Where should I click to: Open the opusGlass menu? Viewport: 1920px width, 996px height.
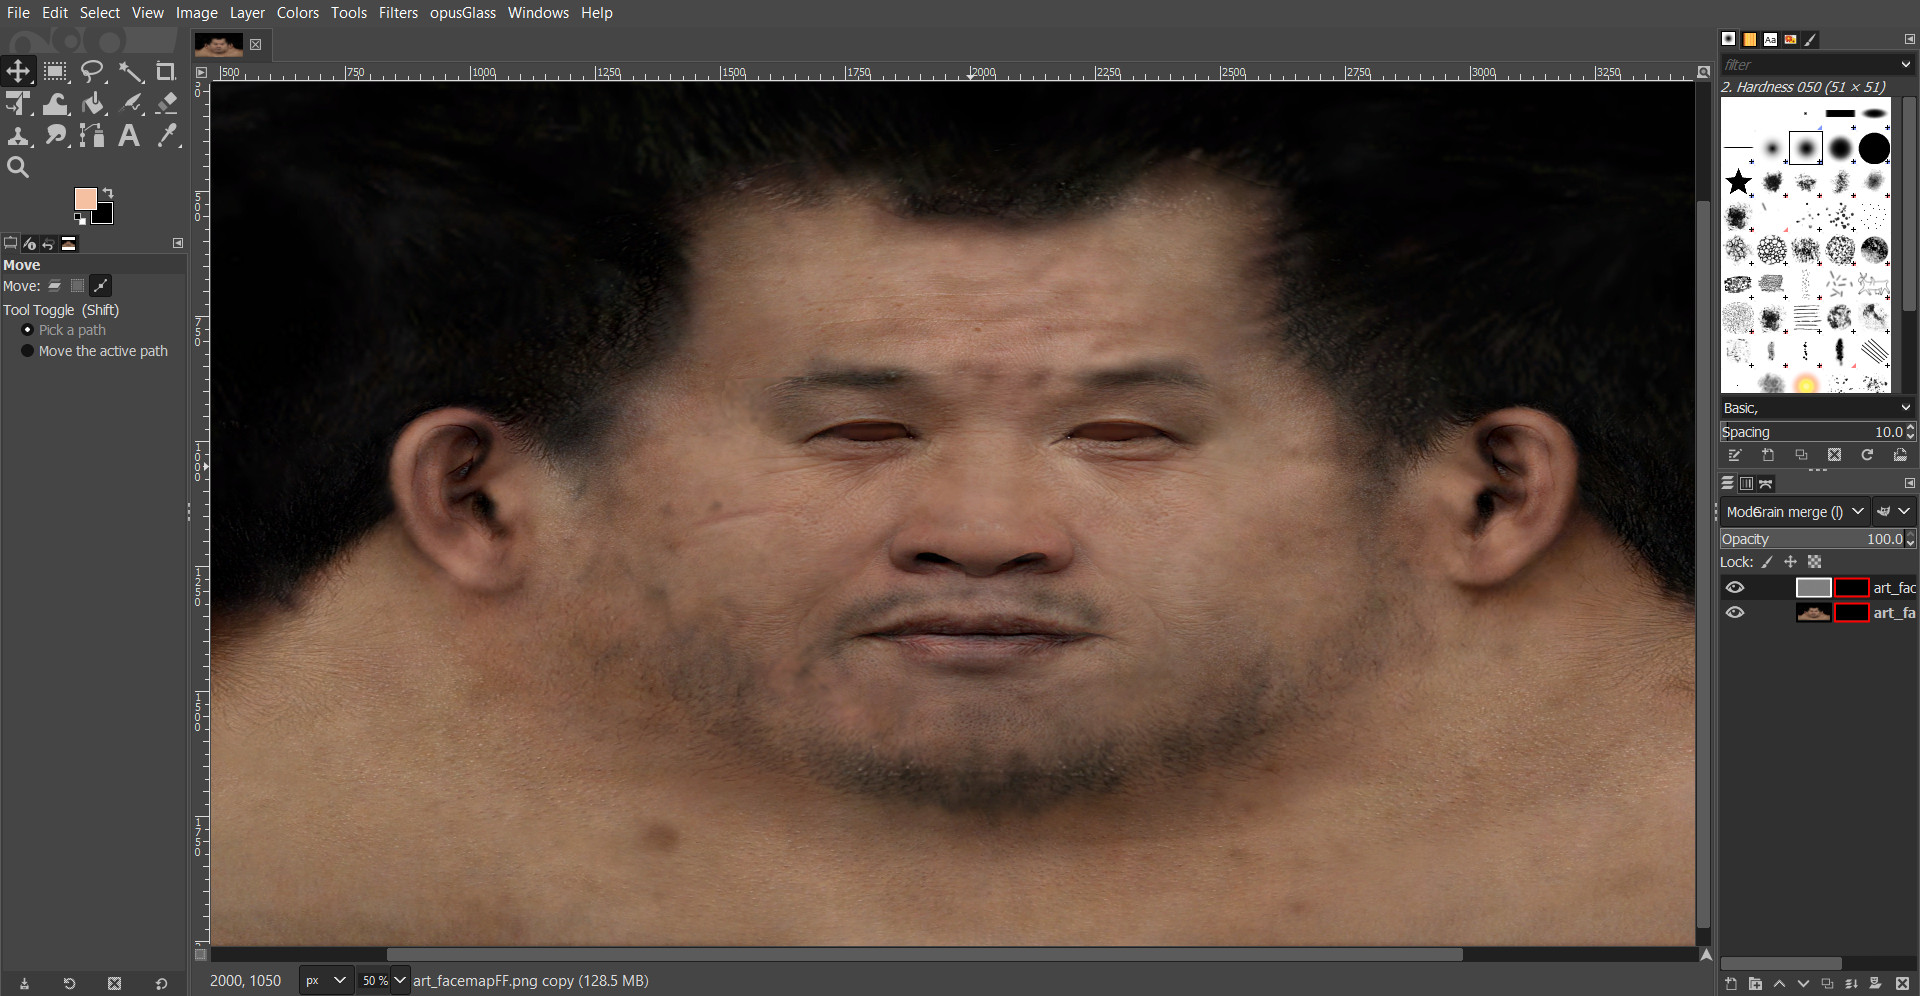462,13
